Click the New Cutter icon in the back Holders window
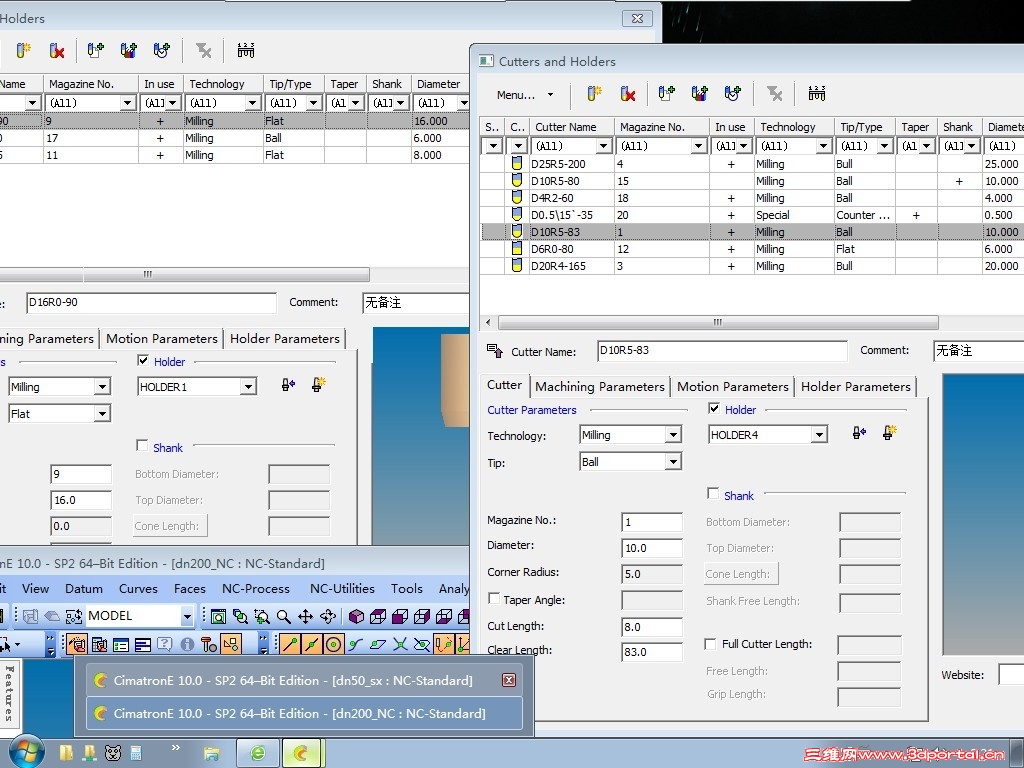 [24, 51]
